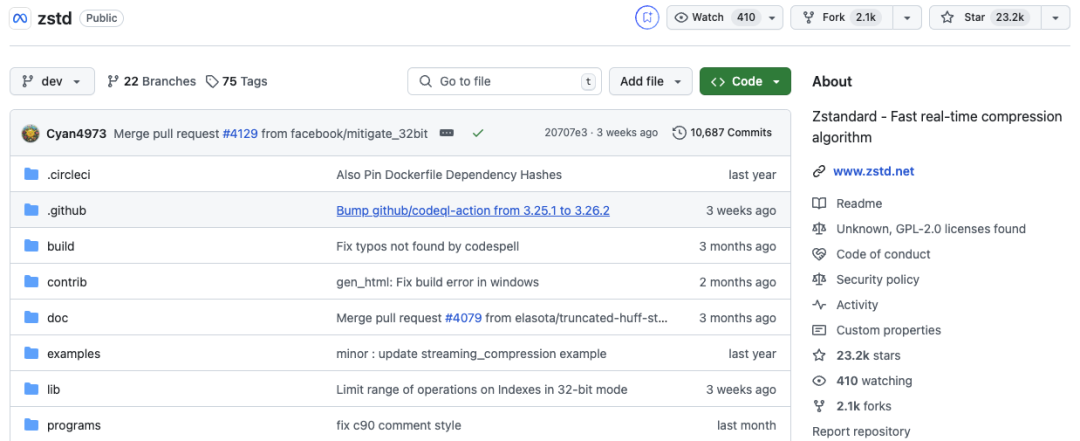
Task: Expand the Star lists dropdown arrow
Action: point(1056,18)
